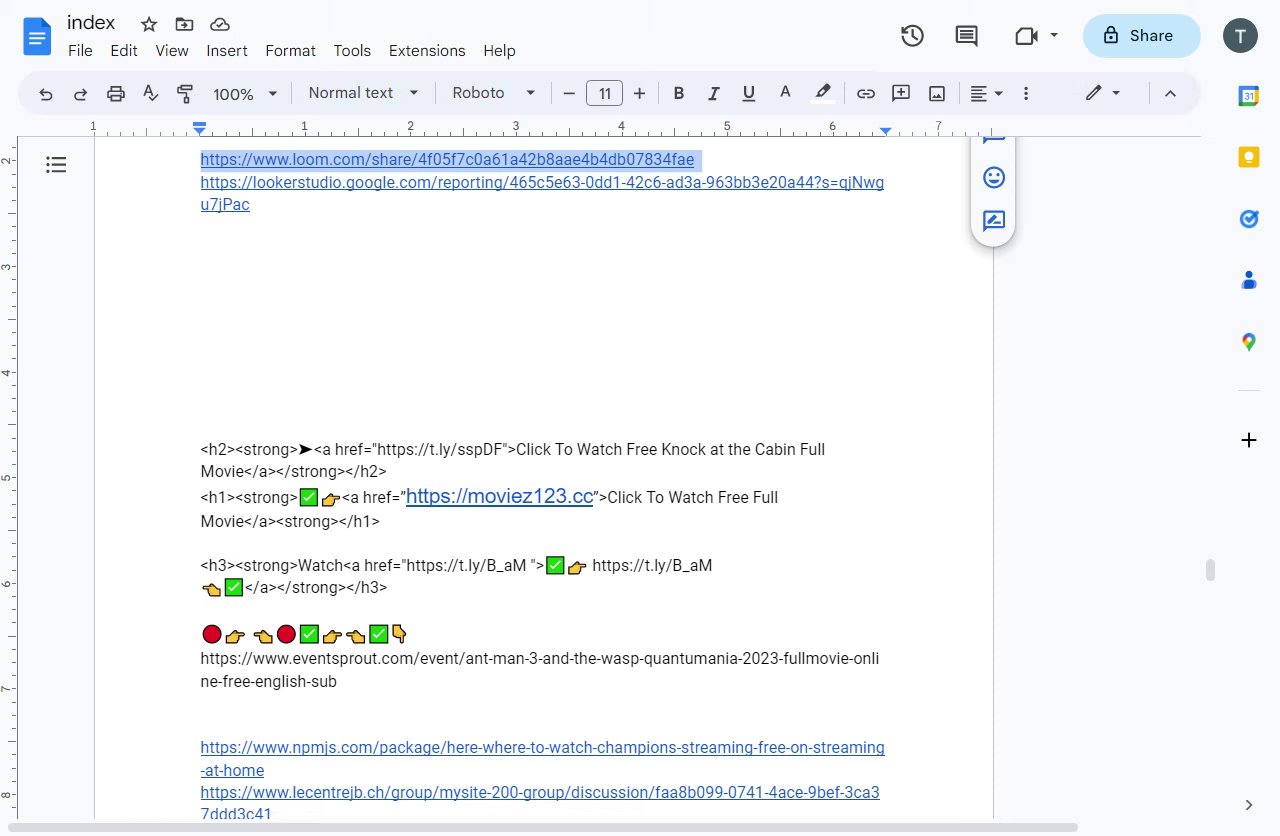Open the highlight color picker

[822, 93]
